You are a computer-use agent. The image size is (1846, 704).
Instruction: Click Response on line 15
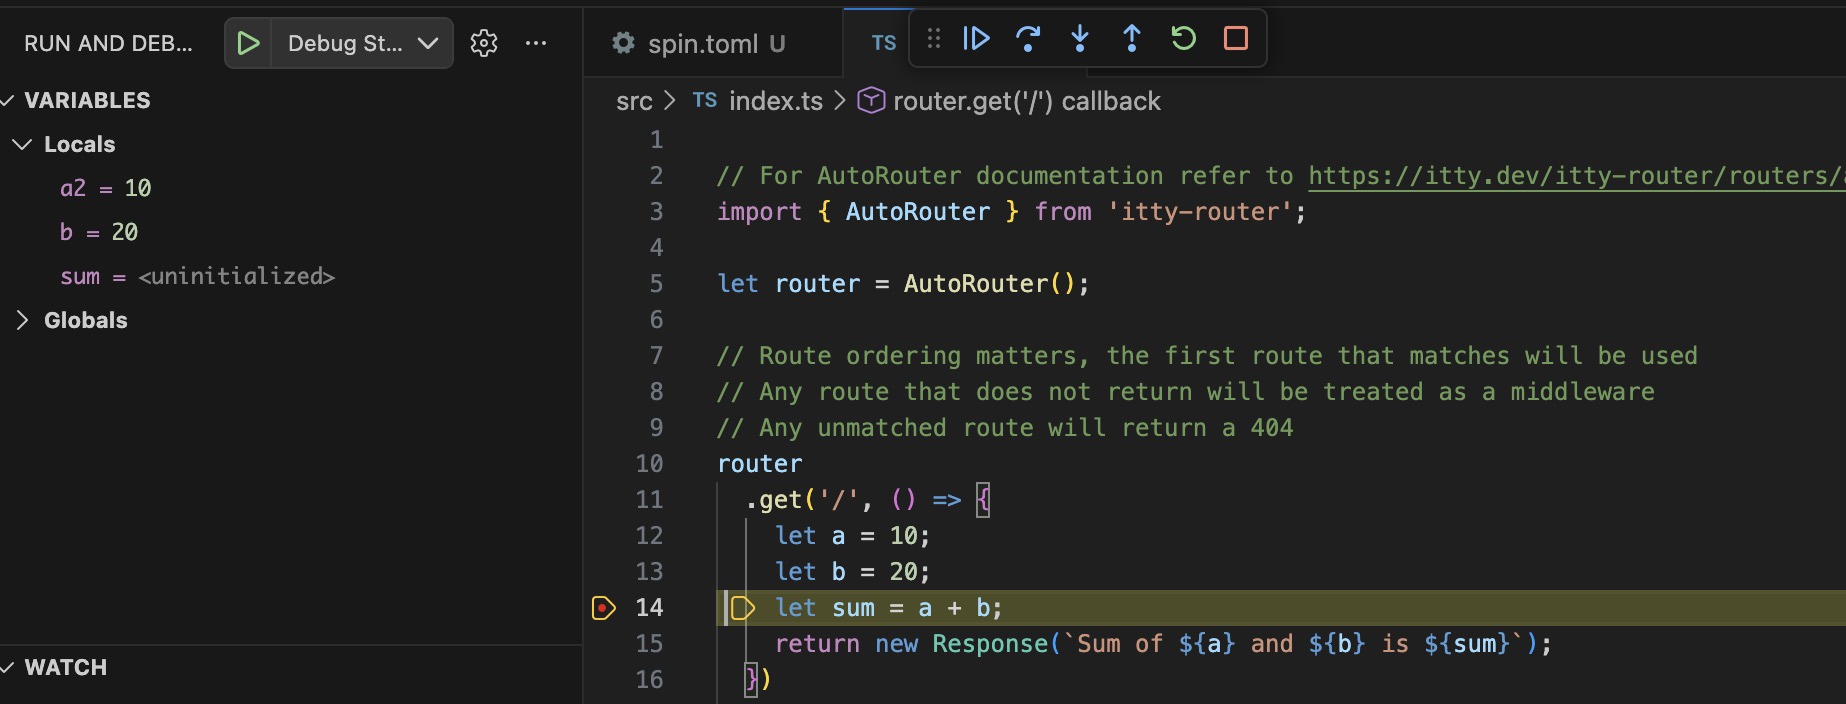point(990,644)
